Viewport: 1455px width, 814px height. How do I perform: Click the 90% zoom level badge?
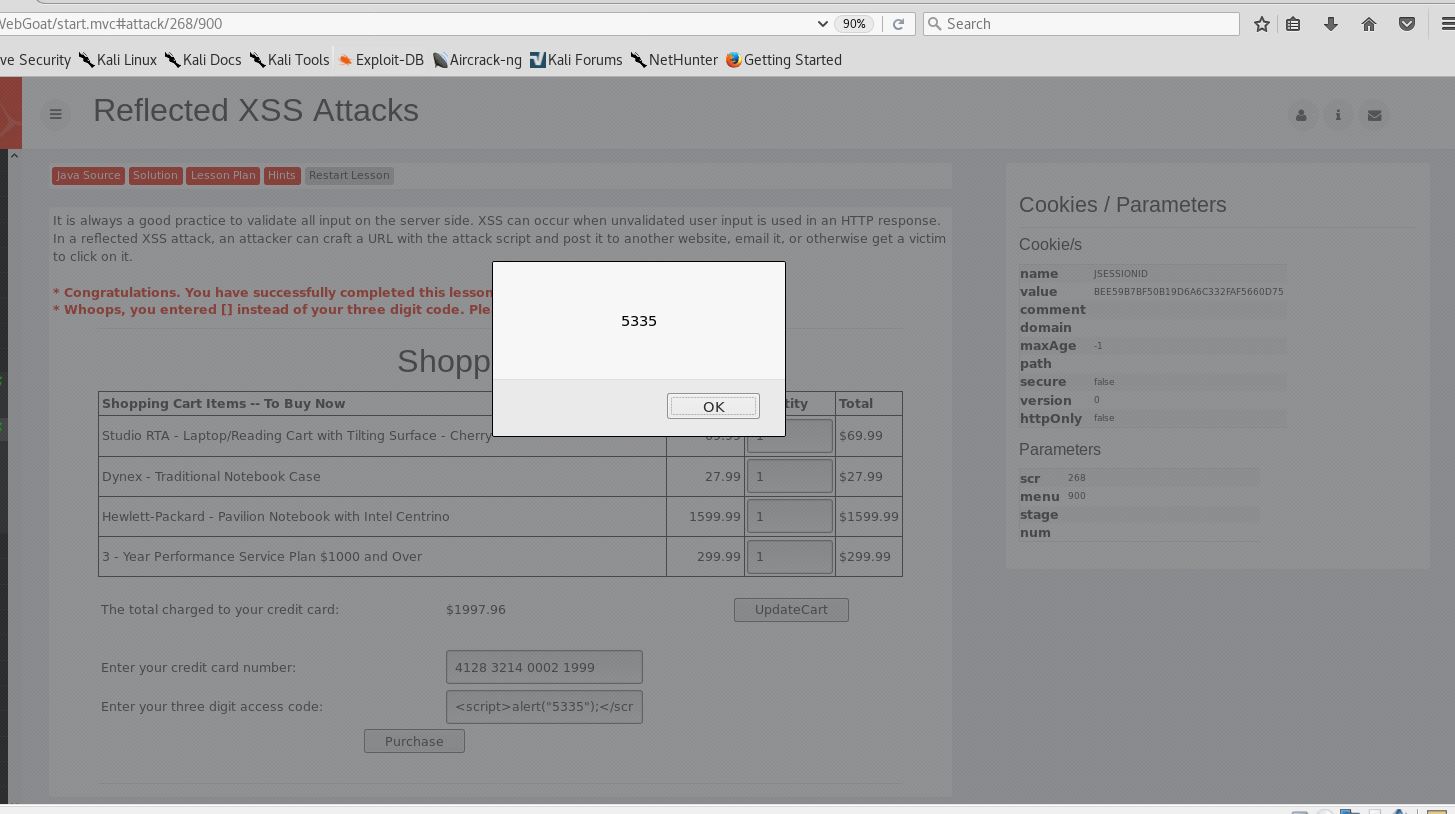point(854,24)
